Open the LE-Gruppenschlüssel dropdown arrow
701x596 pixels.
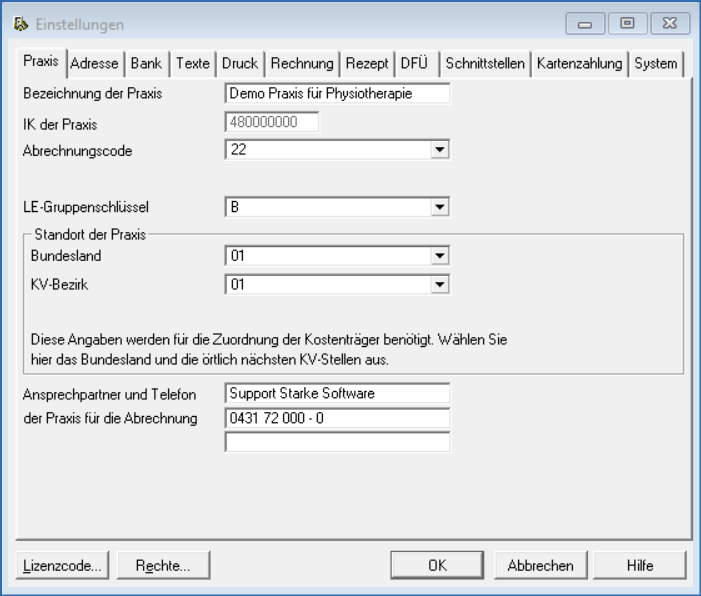tap(440, 207)
